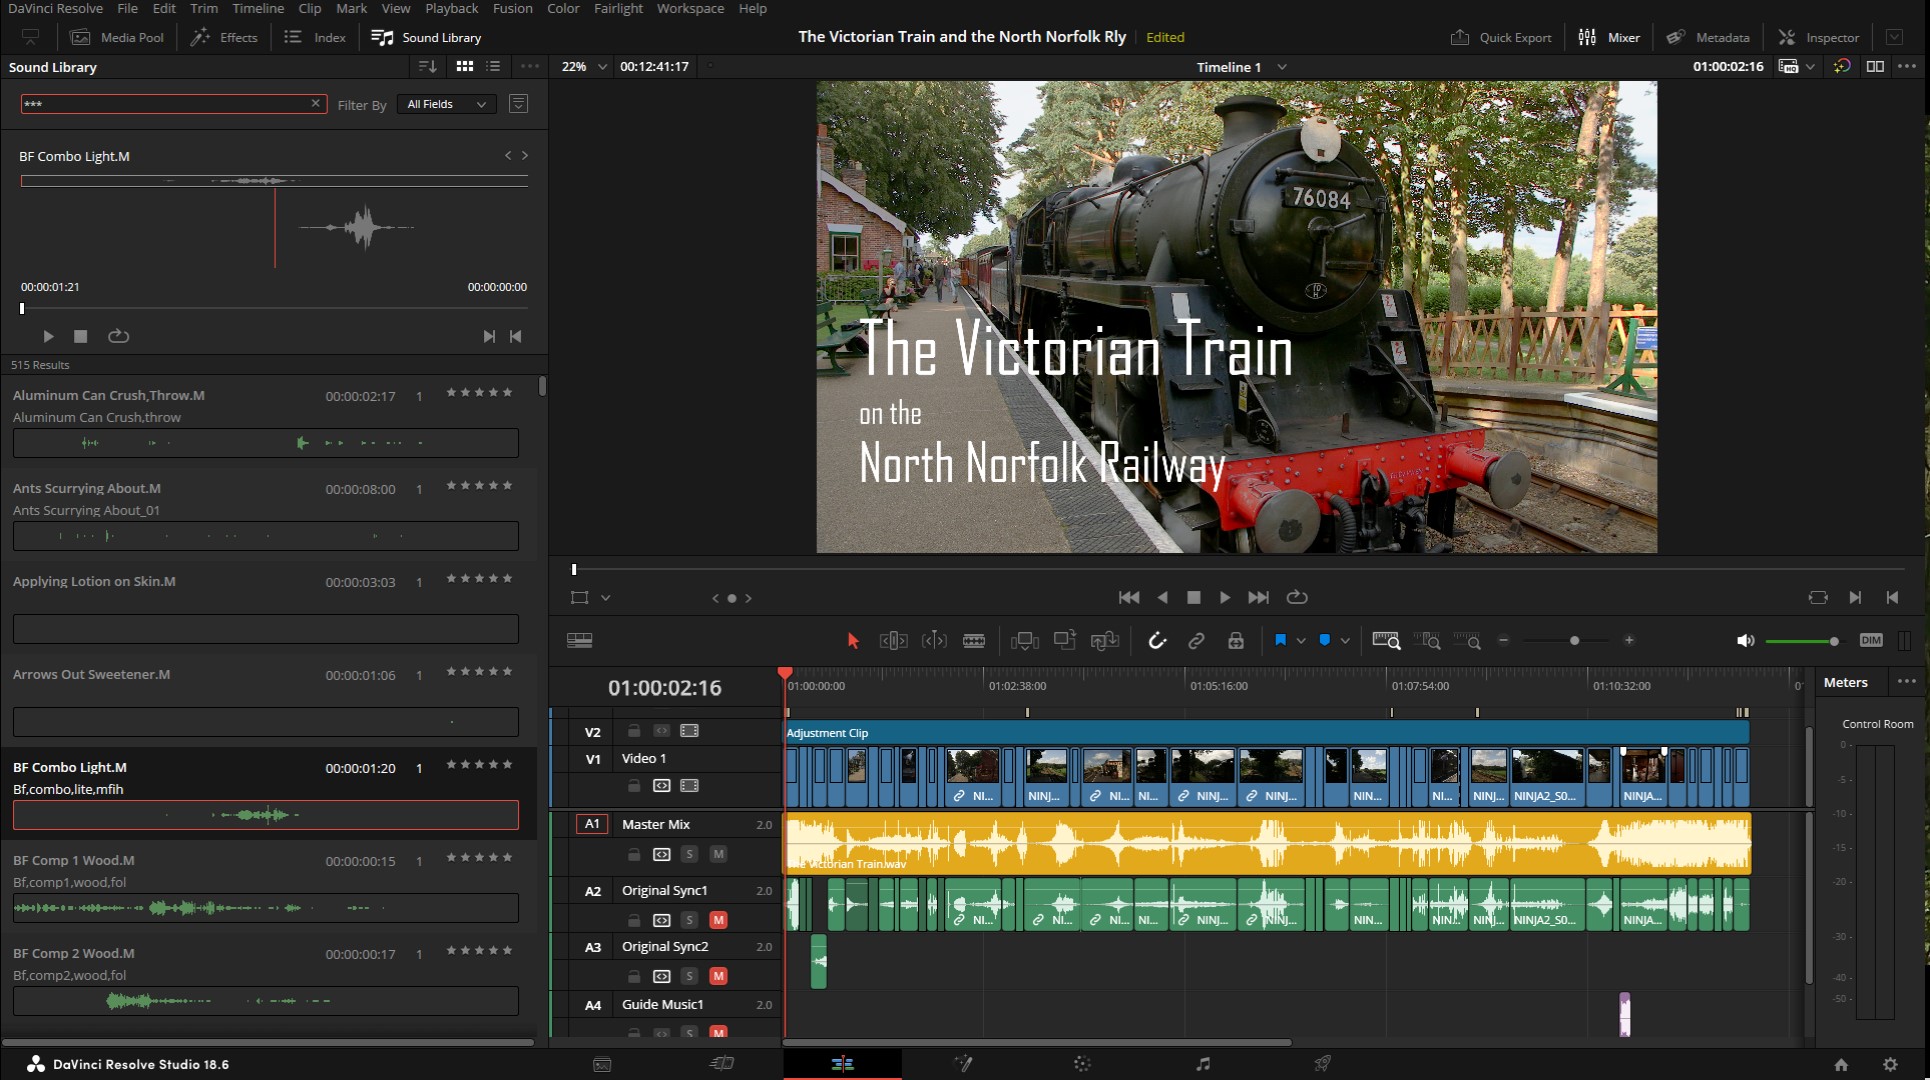Open the Color menu
This screenshot has height=1080, width=1930.
(x=563, y=8)
